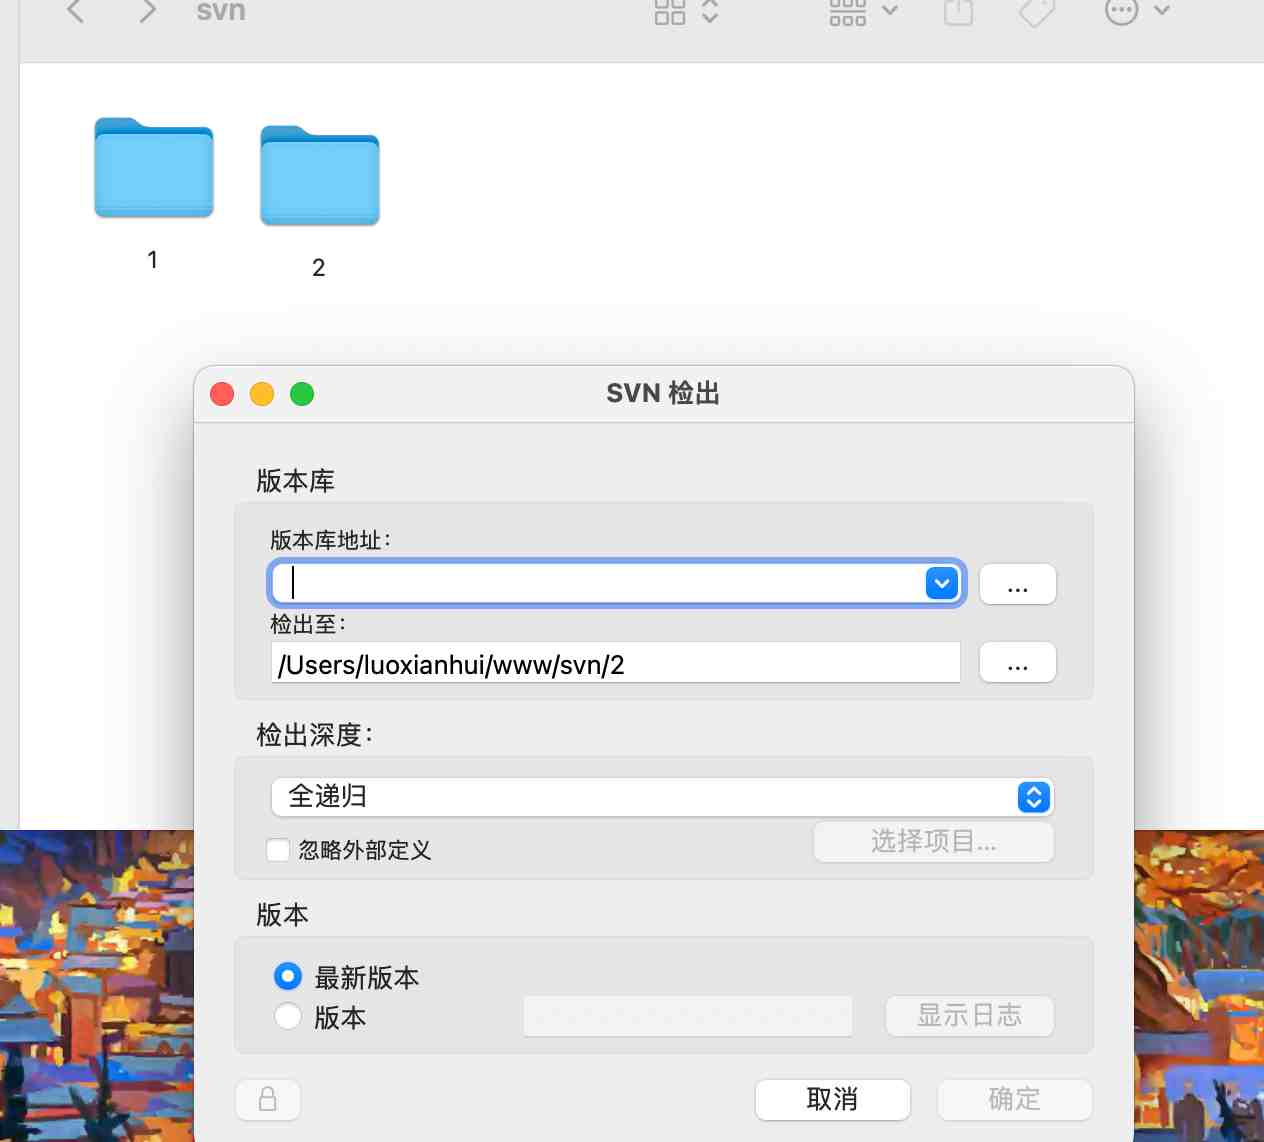The height and width of the screenshot is (1142, 1264).
Task: Click the Finder tags icon
Action: [1037, 11]
